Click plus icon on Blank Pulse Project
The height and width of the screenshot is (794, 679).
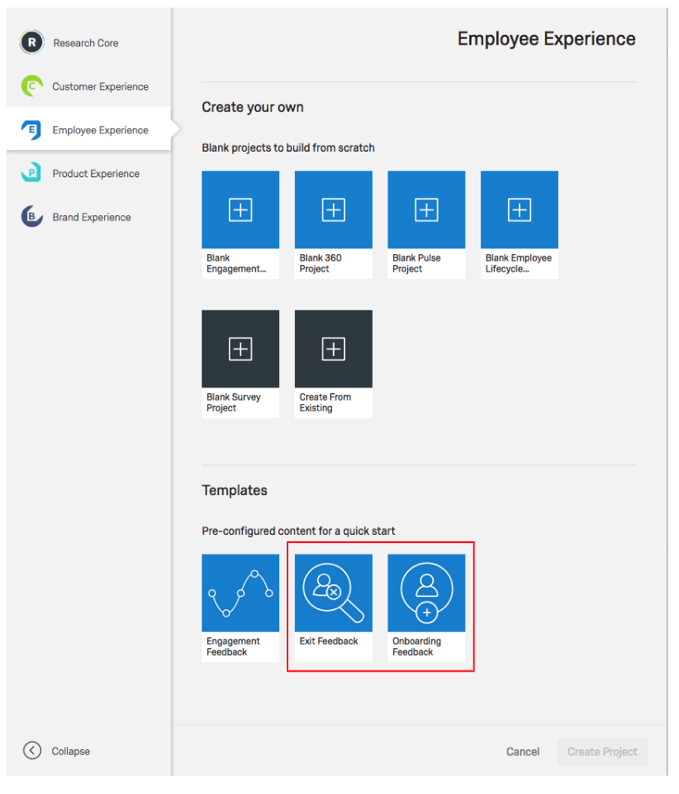pos(426,210)
